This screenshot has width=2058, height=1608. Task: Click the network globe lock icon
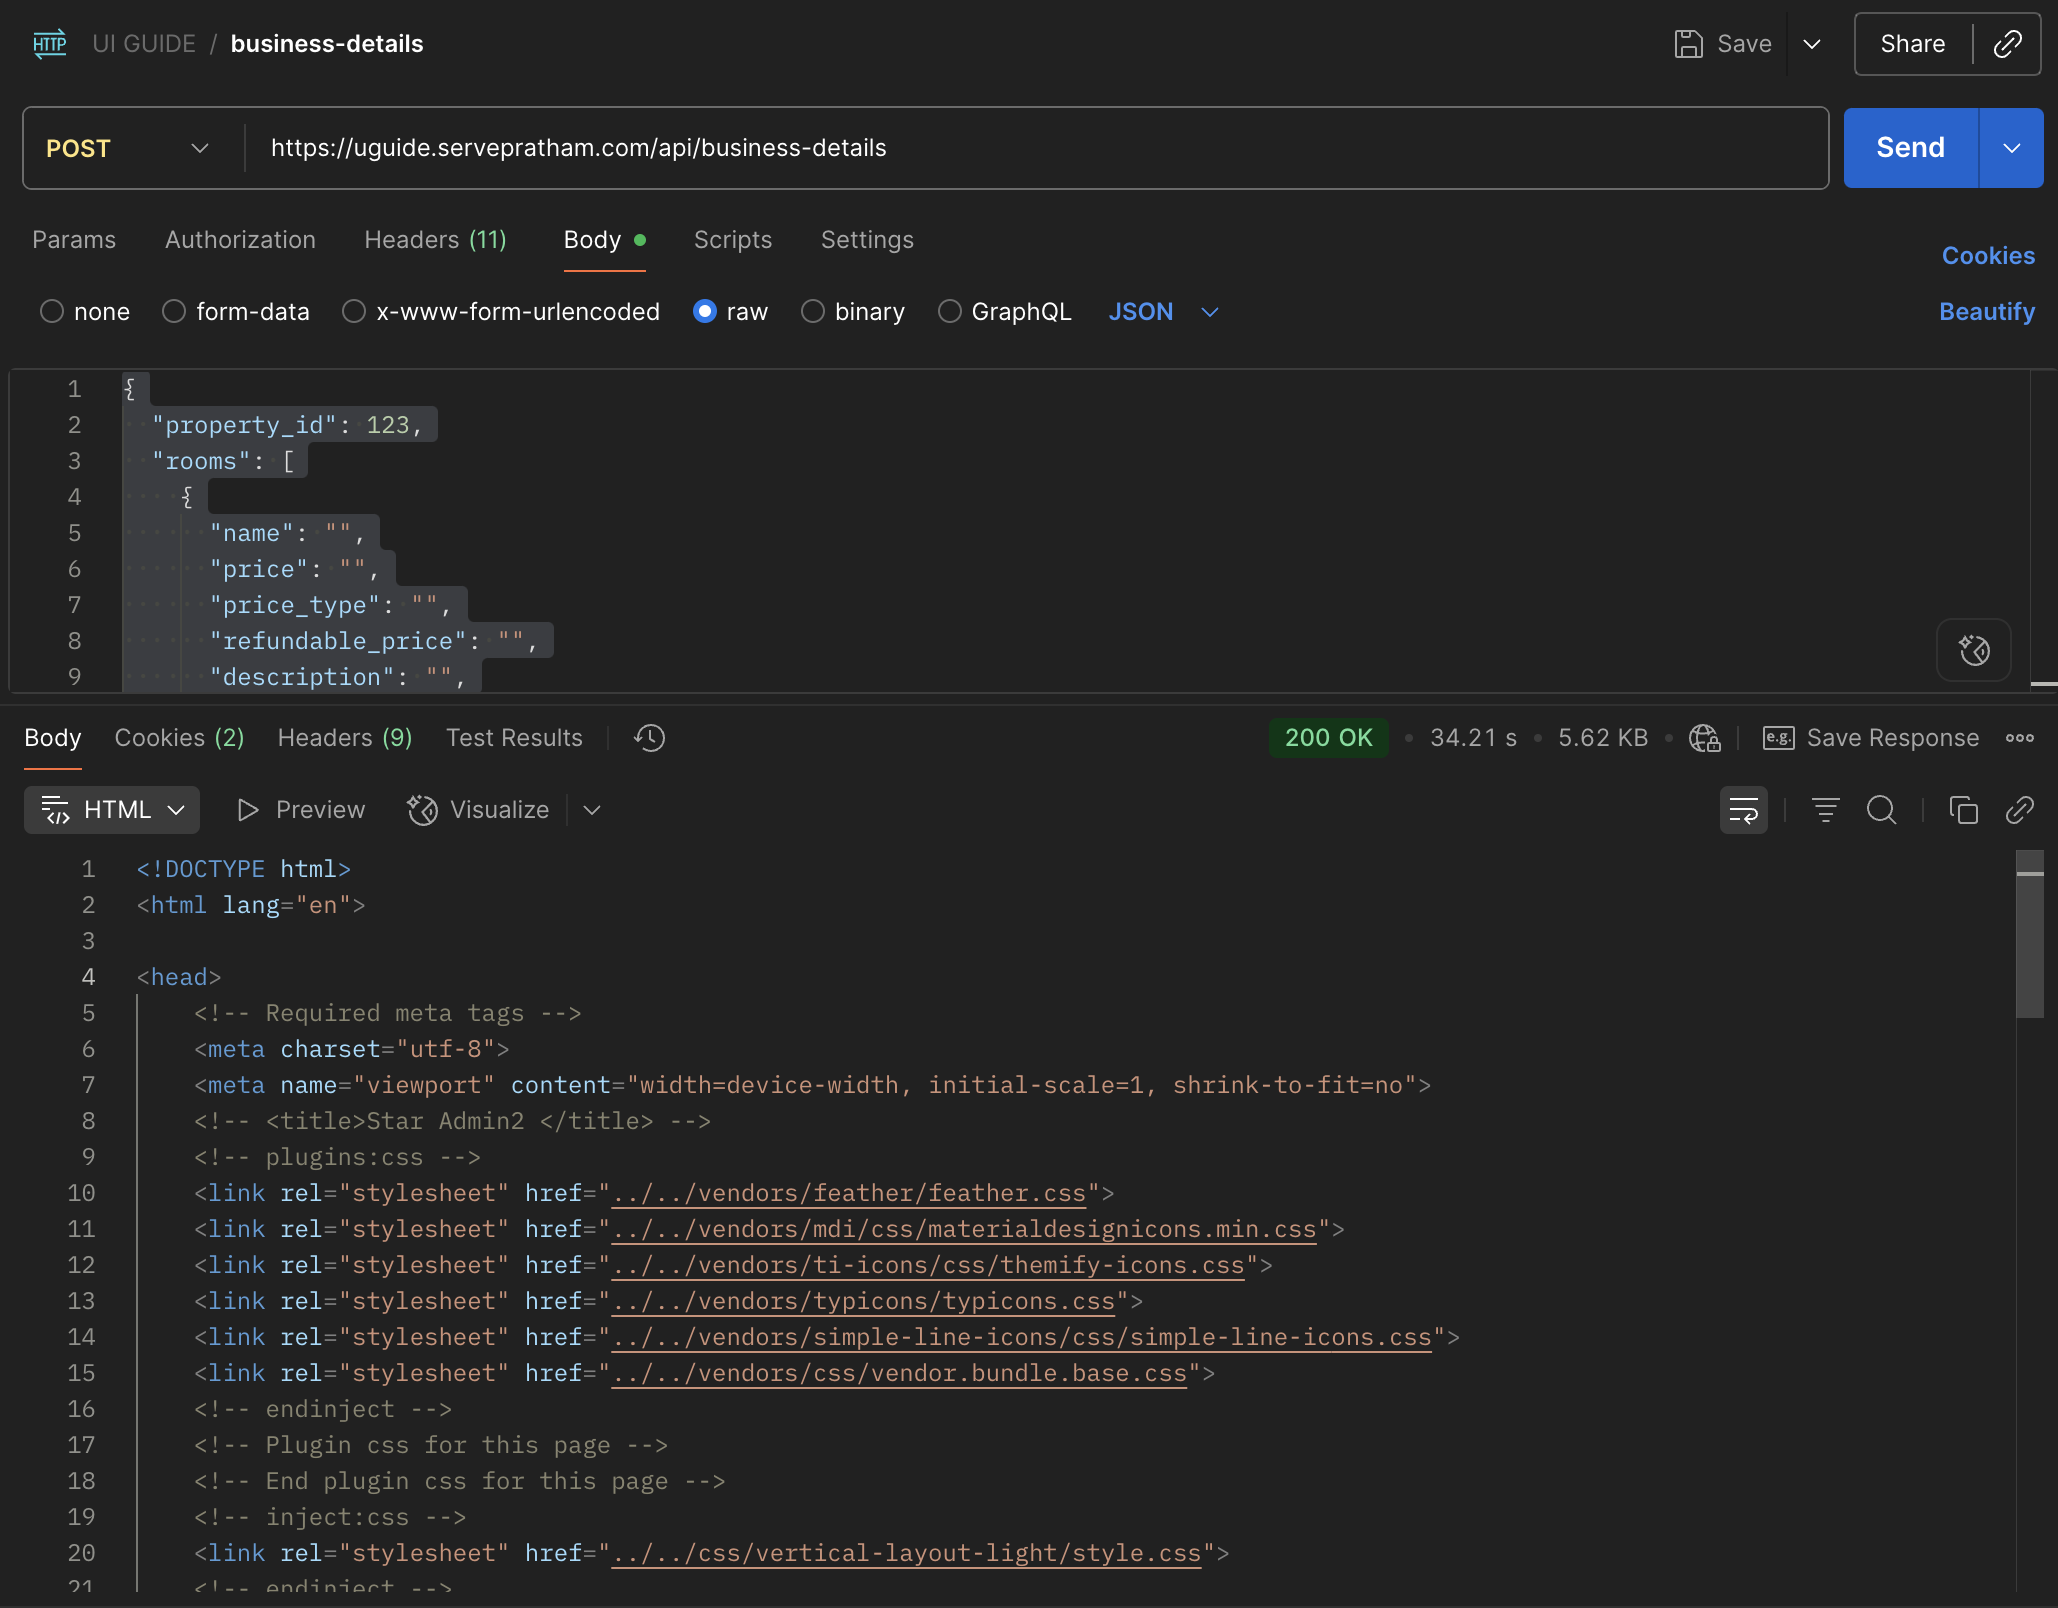pos(1704,738)
